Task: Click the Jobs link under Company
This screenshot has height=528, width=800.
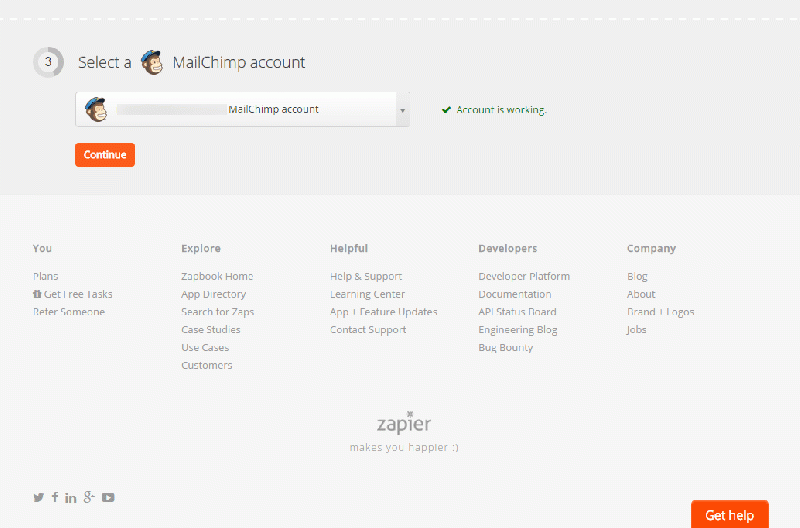Action: coord(637,330)
